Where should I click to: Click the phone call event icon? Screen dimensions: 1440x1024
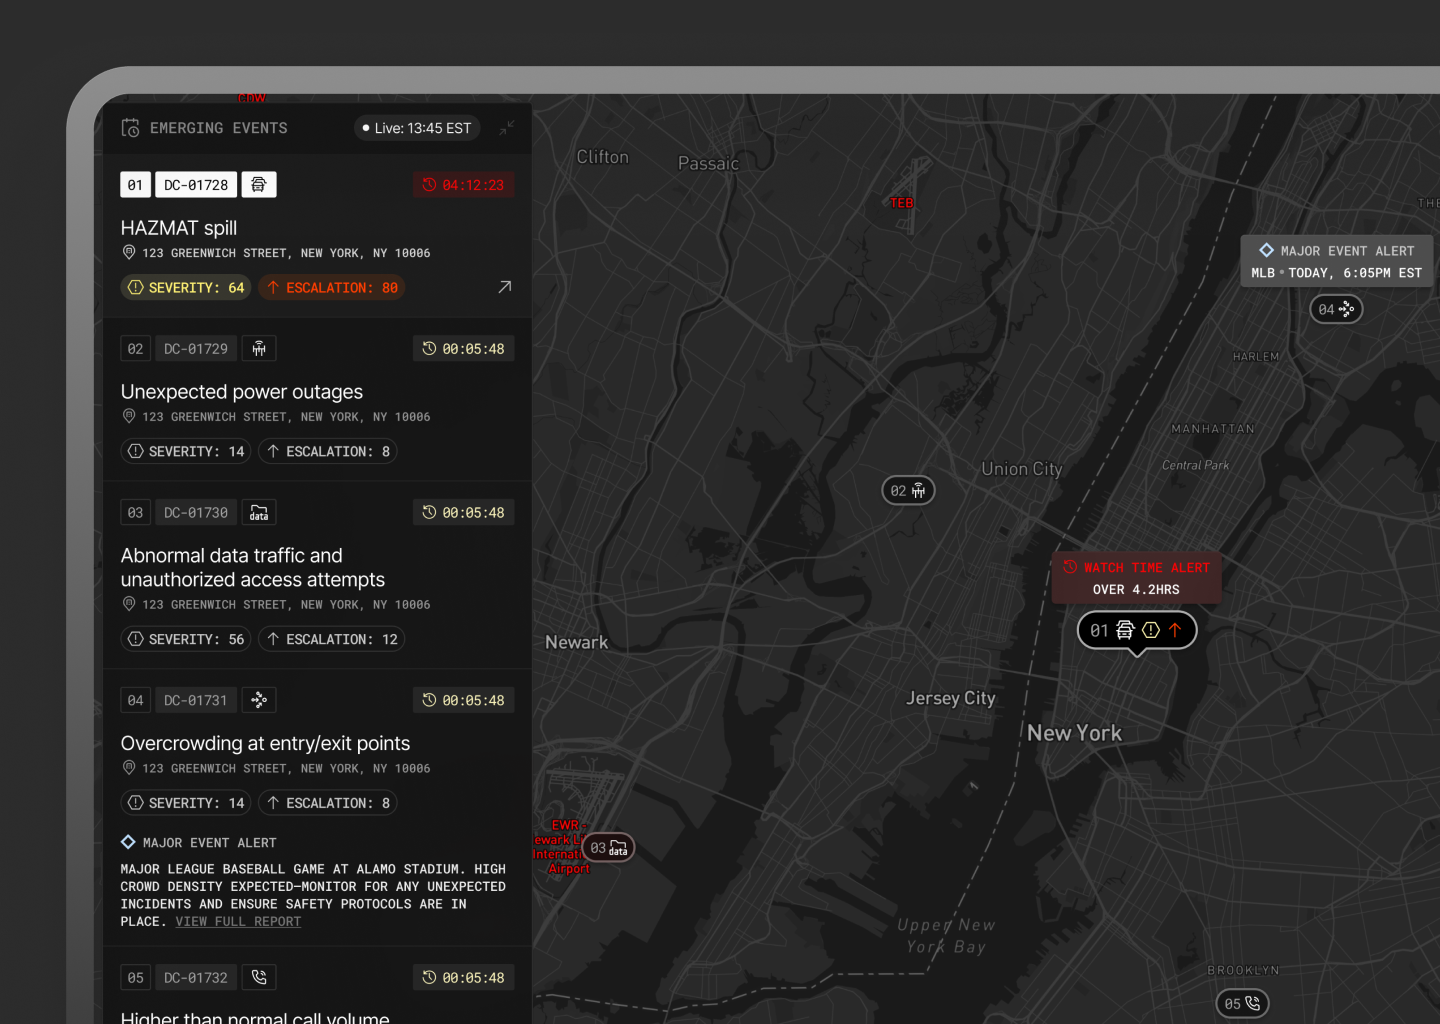click(x=259, y=978)
